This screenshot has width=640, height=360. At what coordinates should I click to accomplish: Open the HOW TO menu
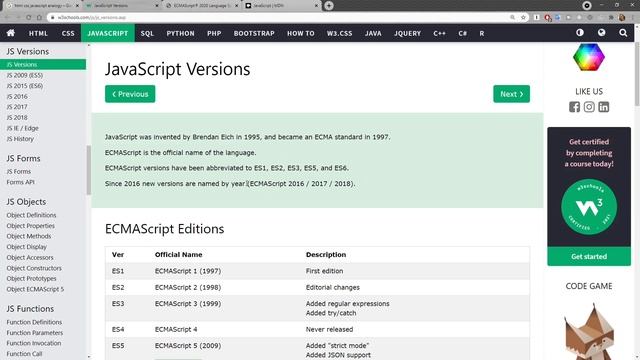[x=301, y=33]
